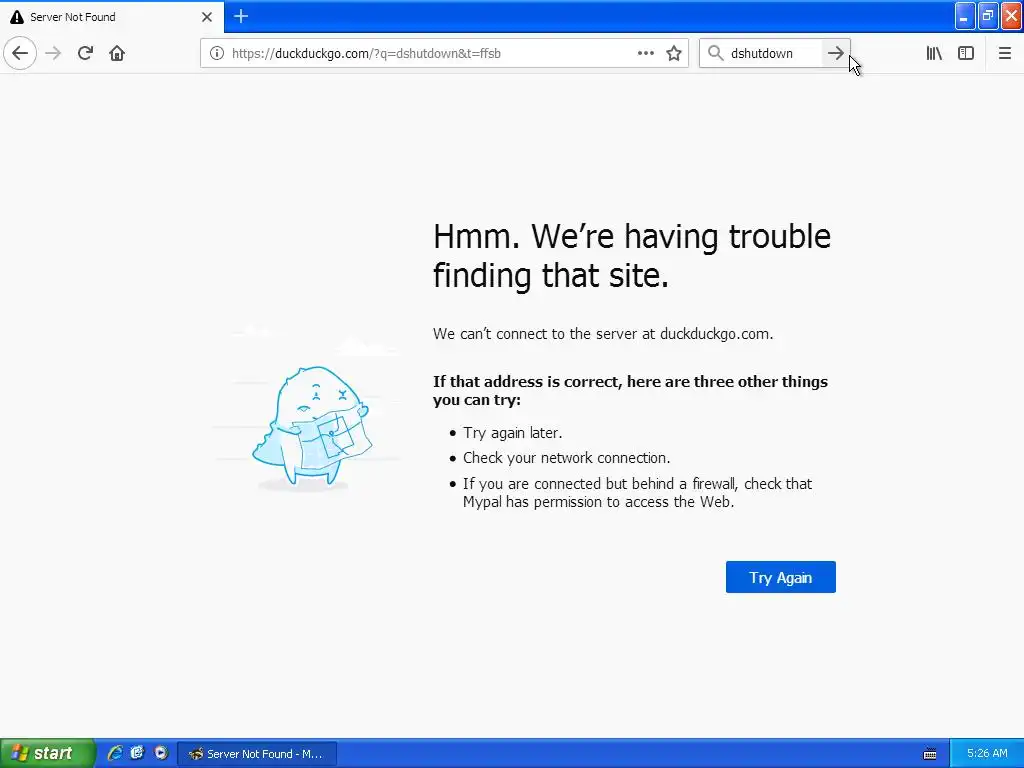
Task: Open the browser home page
Action: (x=117, y=53)
